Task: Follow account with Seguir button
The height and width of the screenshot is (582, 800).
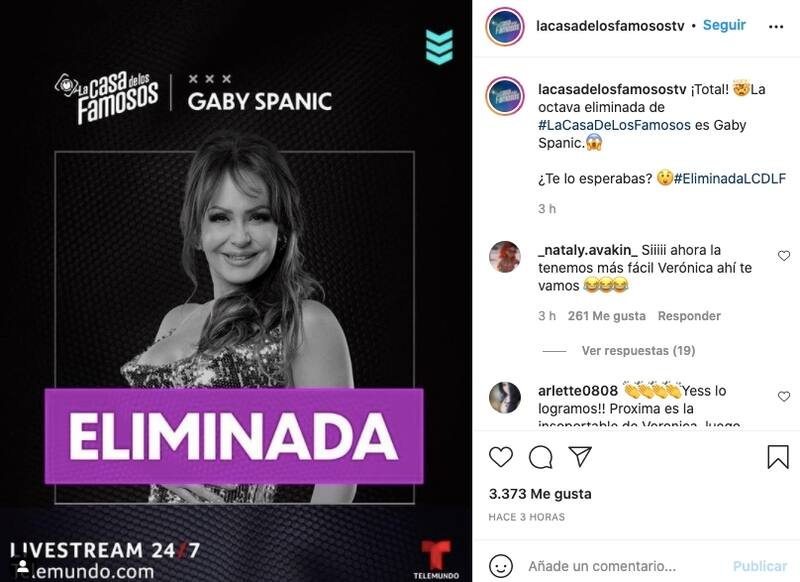Action: click(x=724, y=25)
